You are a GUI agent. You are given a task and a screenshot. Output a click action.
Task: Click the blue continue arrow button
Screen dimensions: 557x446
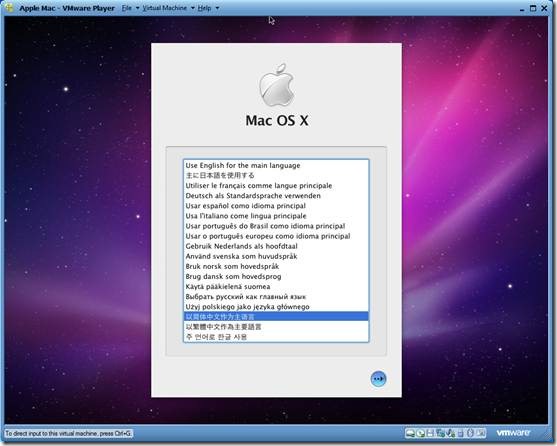pos(378,379)
